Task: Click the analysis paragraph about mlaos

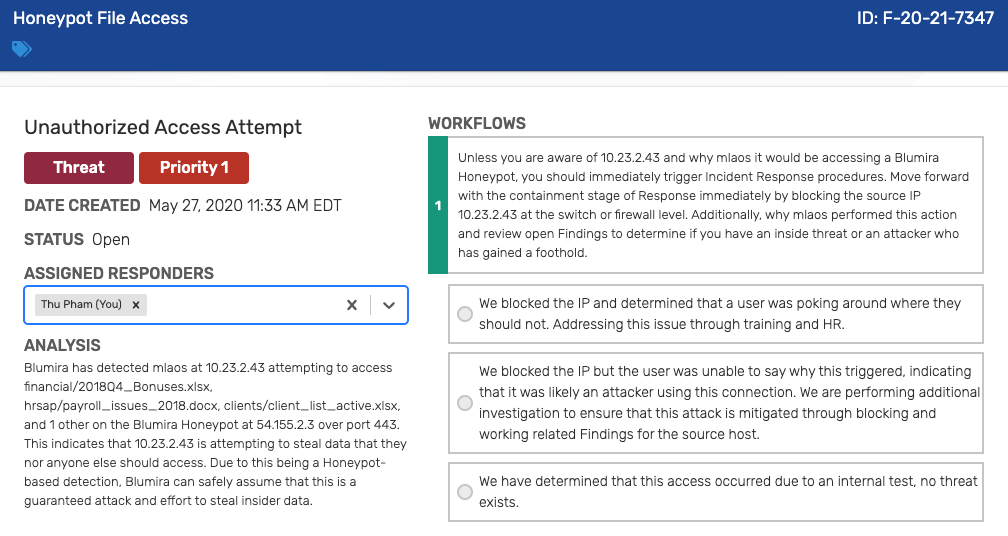Action: tap(215, 434)
